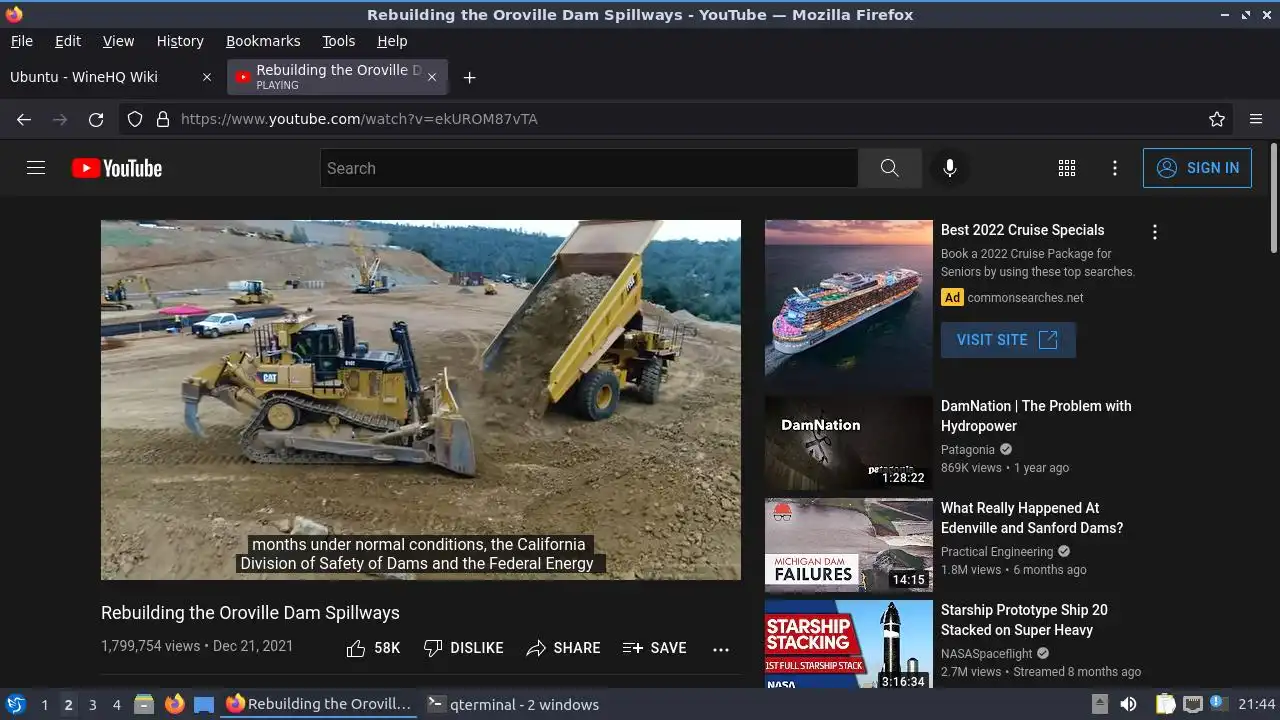Image resolution: width=1280 pixels, height=720 pixels.
Task: Bookmark this page with the star
Action: (1217, 119)
